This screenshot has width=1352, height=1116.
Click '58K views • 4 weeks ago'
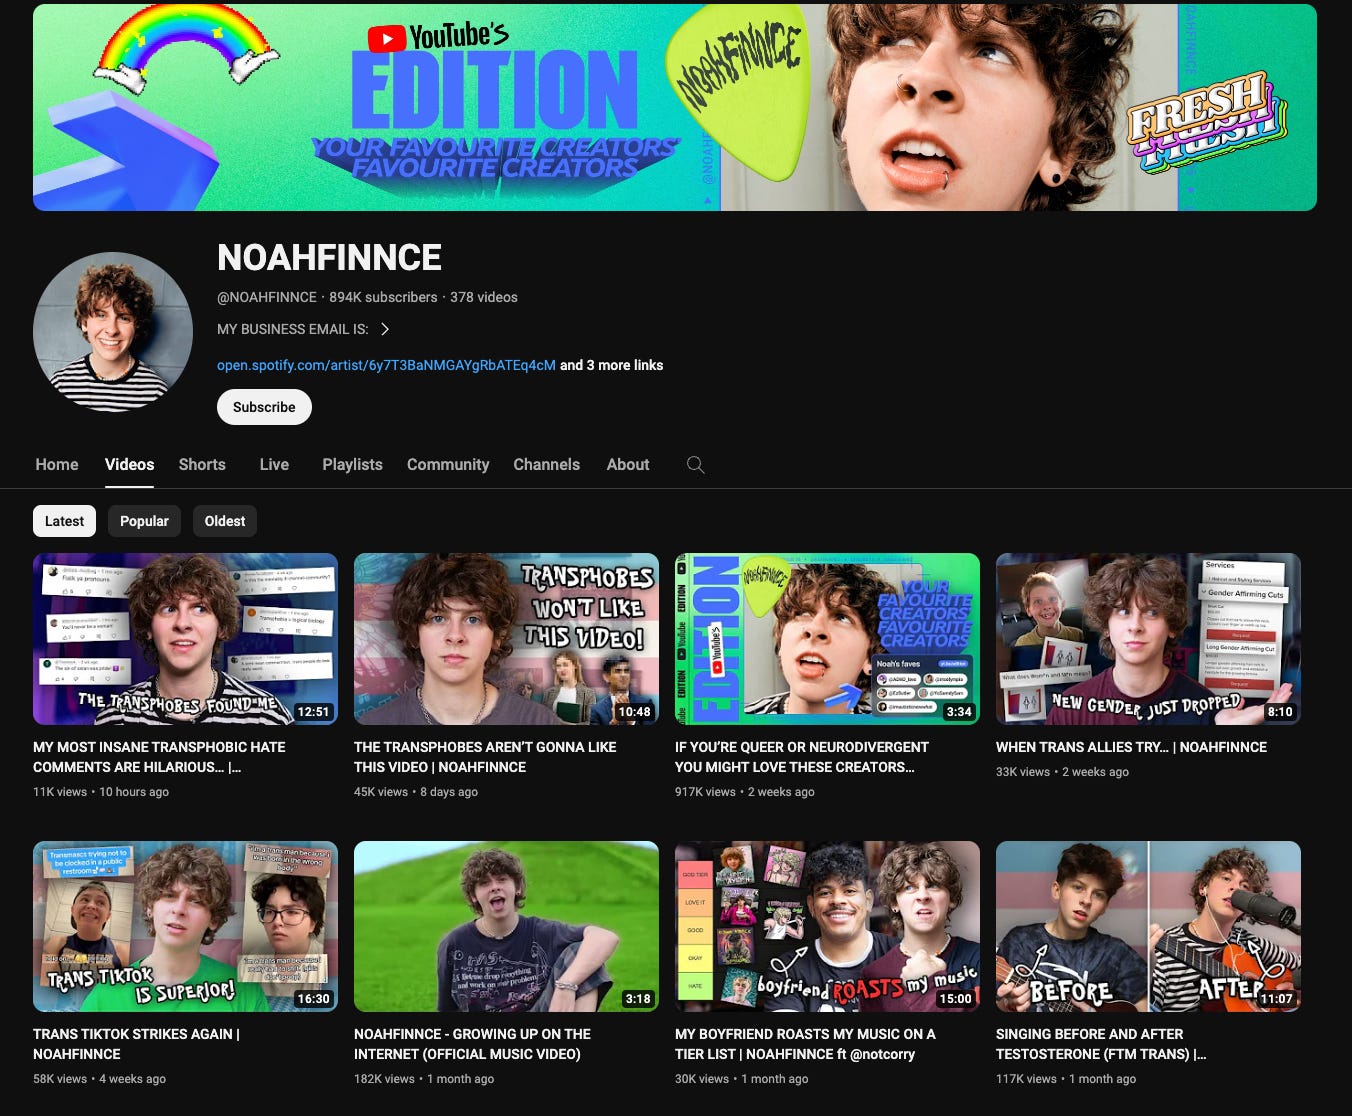pyautogui.click(x=100, y=1079)
